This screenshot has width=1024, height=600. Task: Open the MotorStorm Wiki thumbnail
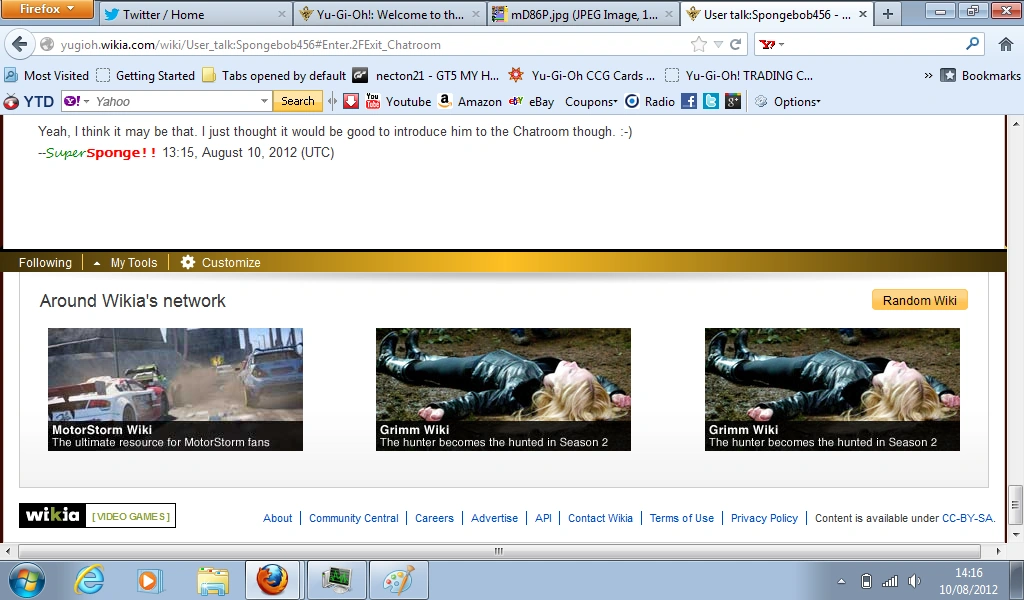click(175, 389)
